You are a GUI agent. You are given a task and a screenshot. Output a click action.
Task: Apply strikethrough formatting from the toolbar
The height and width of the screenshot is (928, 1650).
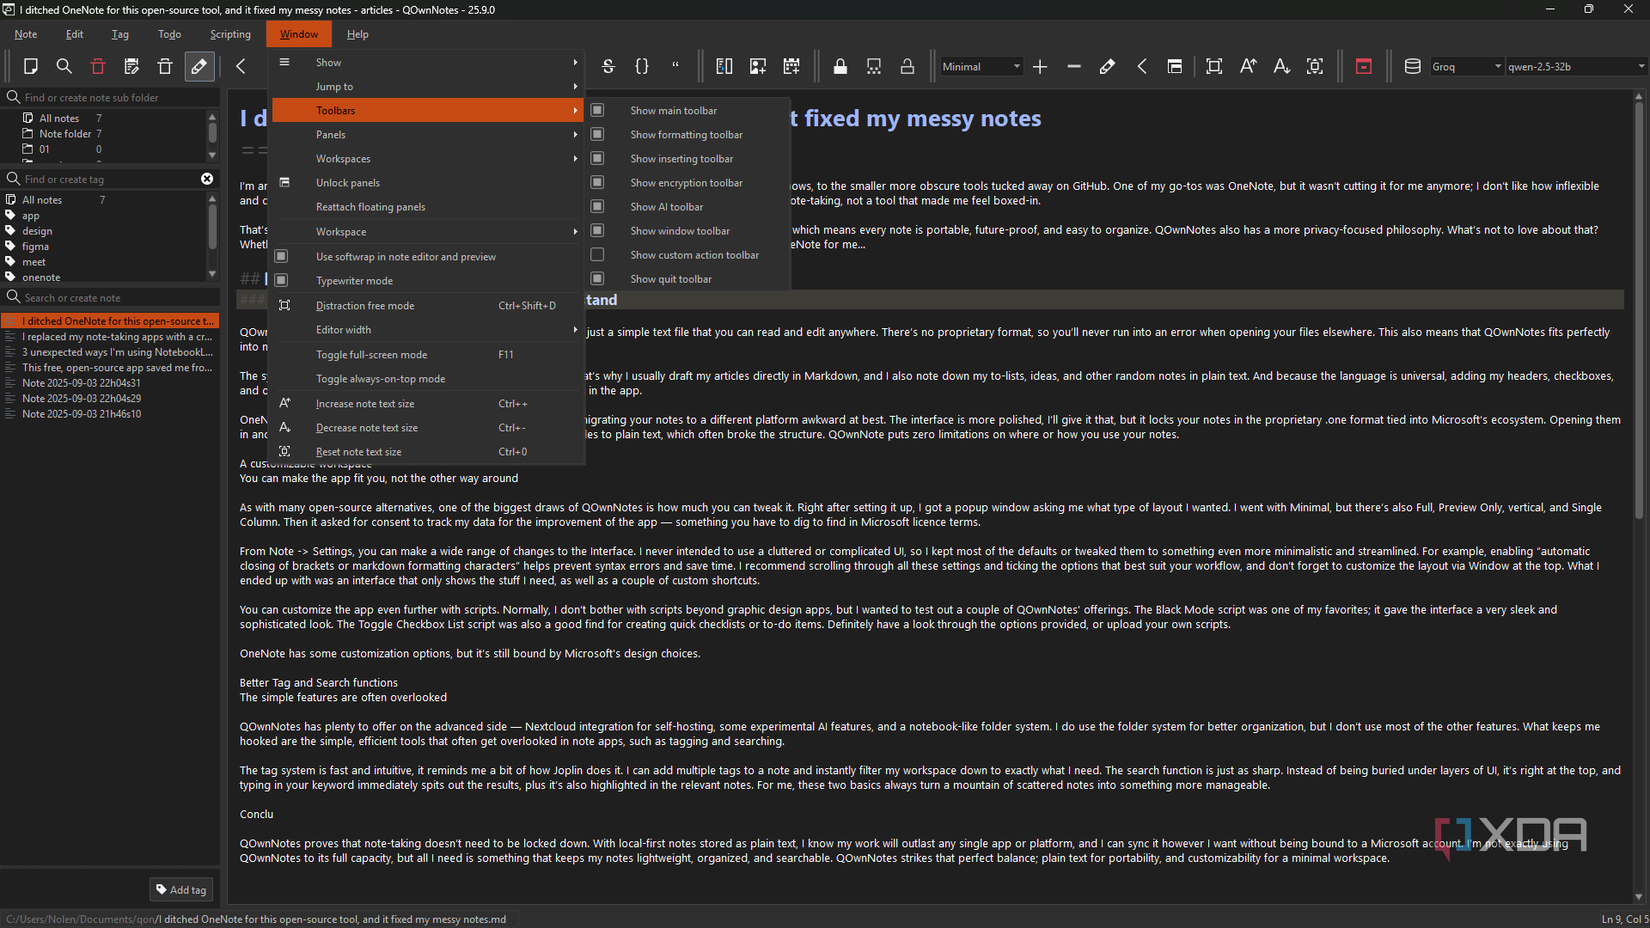pyautogui.click(x=608, y=66)
